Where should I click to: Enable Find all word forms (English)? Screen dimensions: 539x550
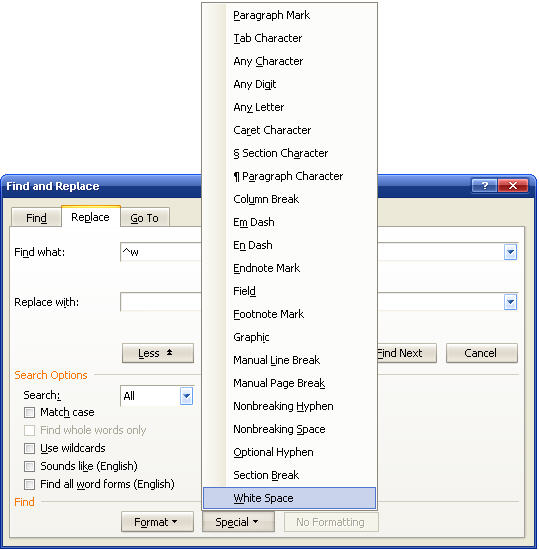[29, 484]
